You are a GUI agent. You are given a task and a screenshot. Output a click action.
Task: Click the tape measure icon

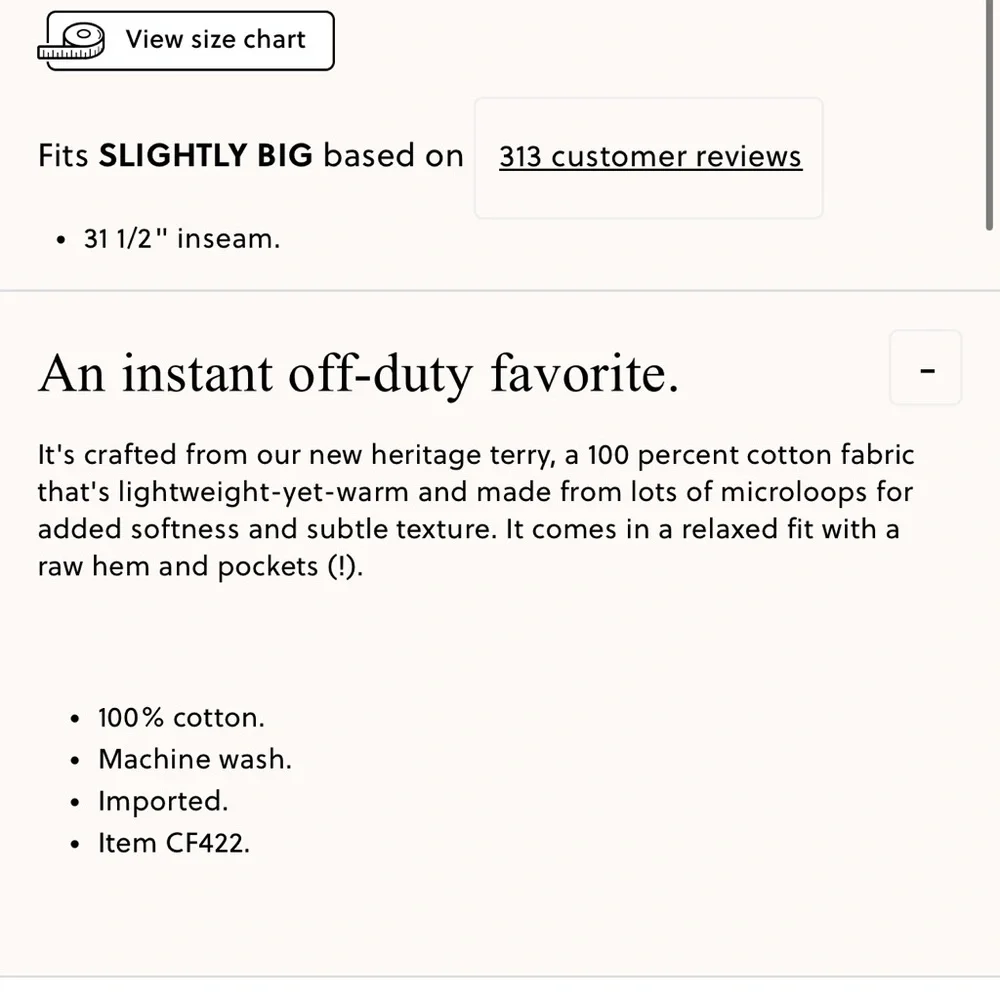point(71,41)
